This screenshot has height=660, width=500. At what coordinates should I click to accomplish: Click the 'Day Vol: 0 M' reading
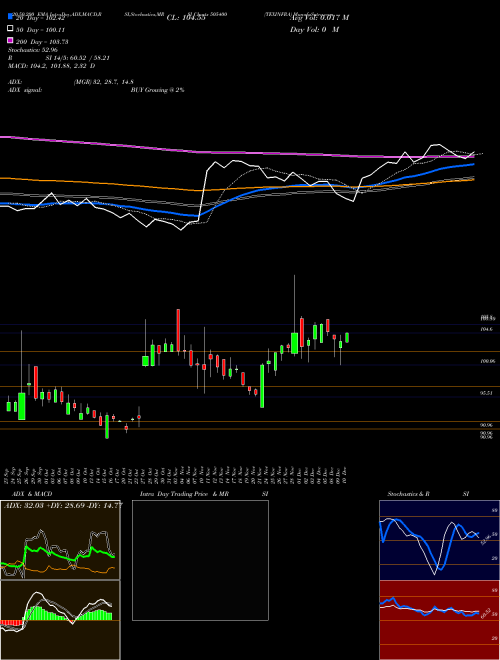(314, 29)
